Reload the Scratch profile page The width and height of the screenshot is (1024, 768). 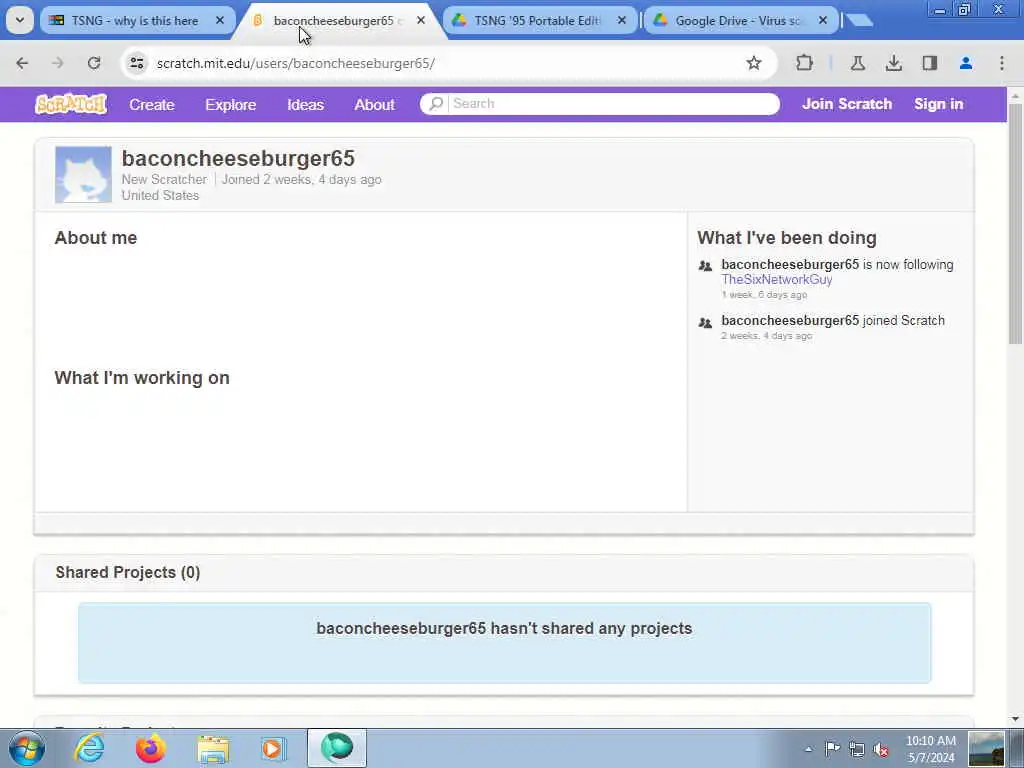coord(94,63)
